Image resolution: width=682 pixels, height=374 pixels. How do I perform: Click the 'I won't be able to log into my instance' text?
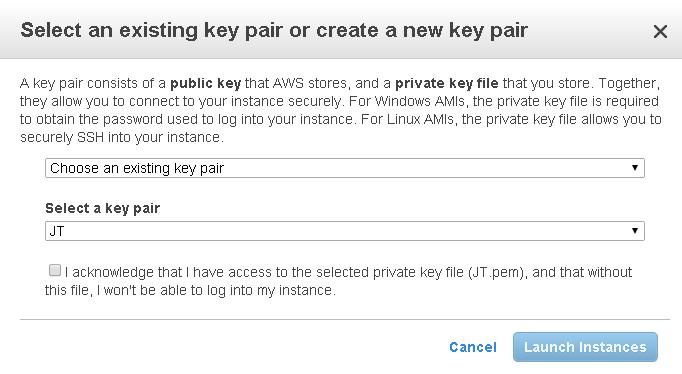(216, 290)
